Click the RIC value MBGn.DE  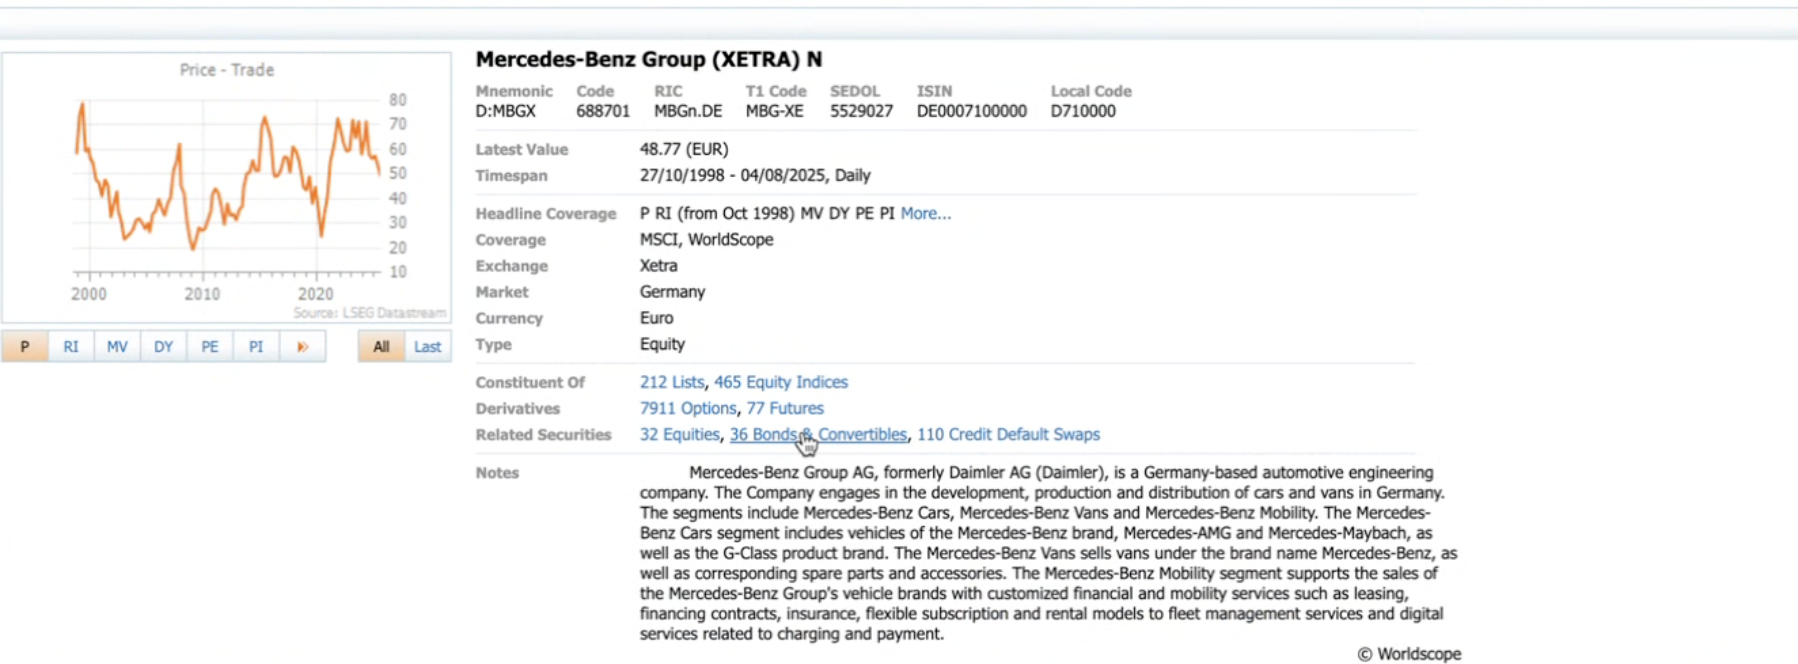[x=688, y=111]
